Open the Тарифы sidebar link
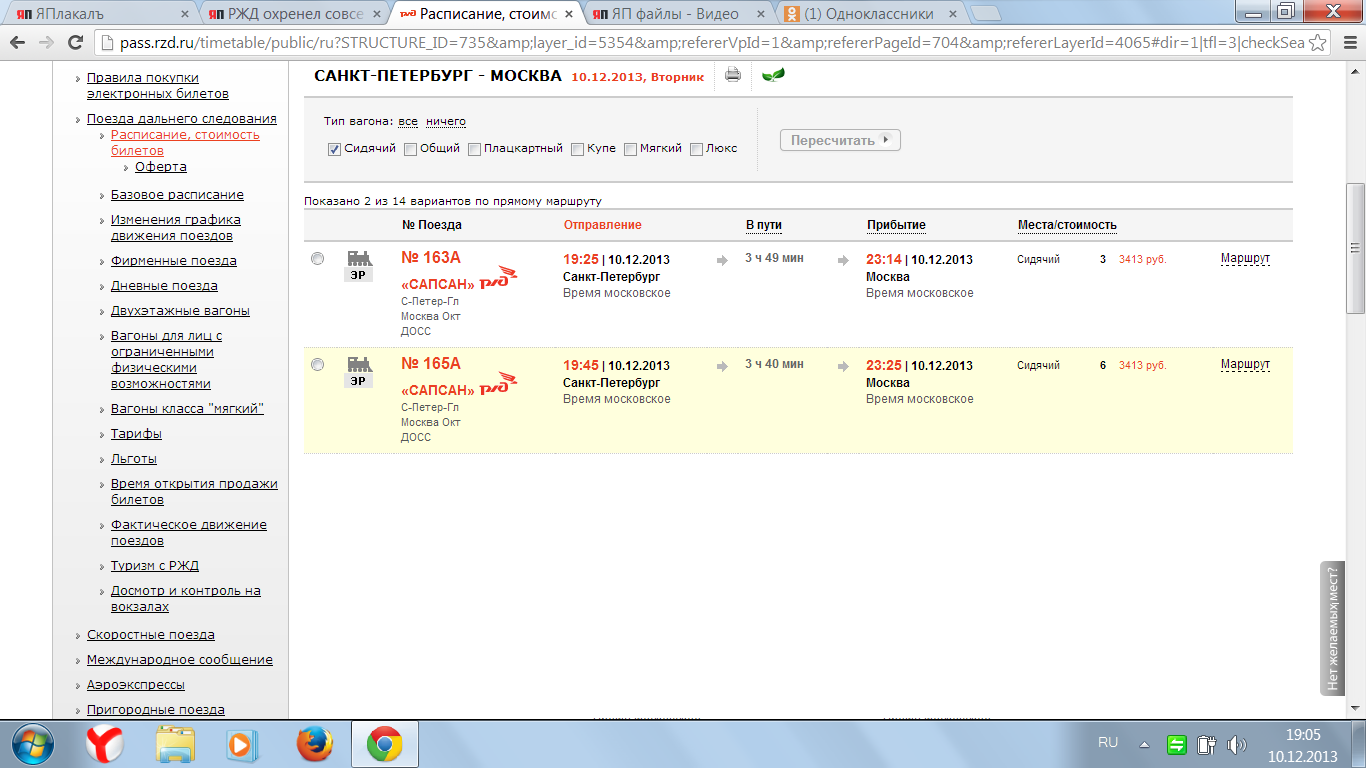This screenshot has height=768, width=1366. pyautogui.click(x=136, y=433)
